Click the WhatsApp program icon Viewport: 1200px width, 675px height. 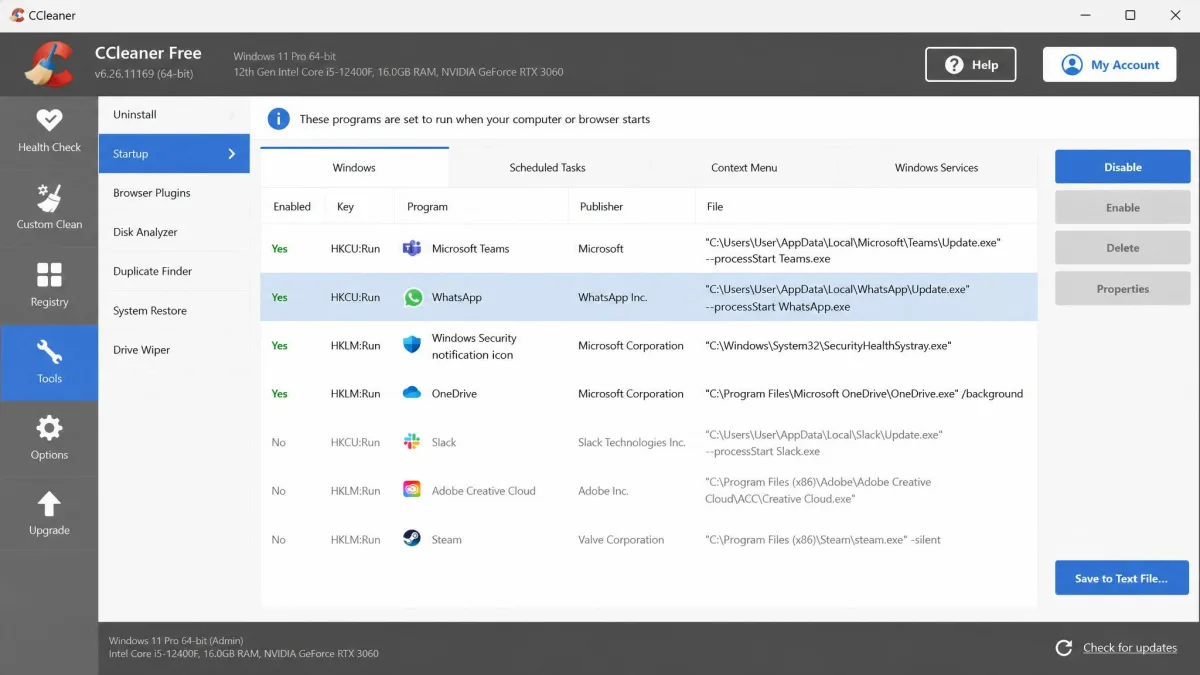pos(412,297)
